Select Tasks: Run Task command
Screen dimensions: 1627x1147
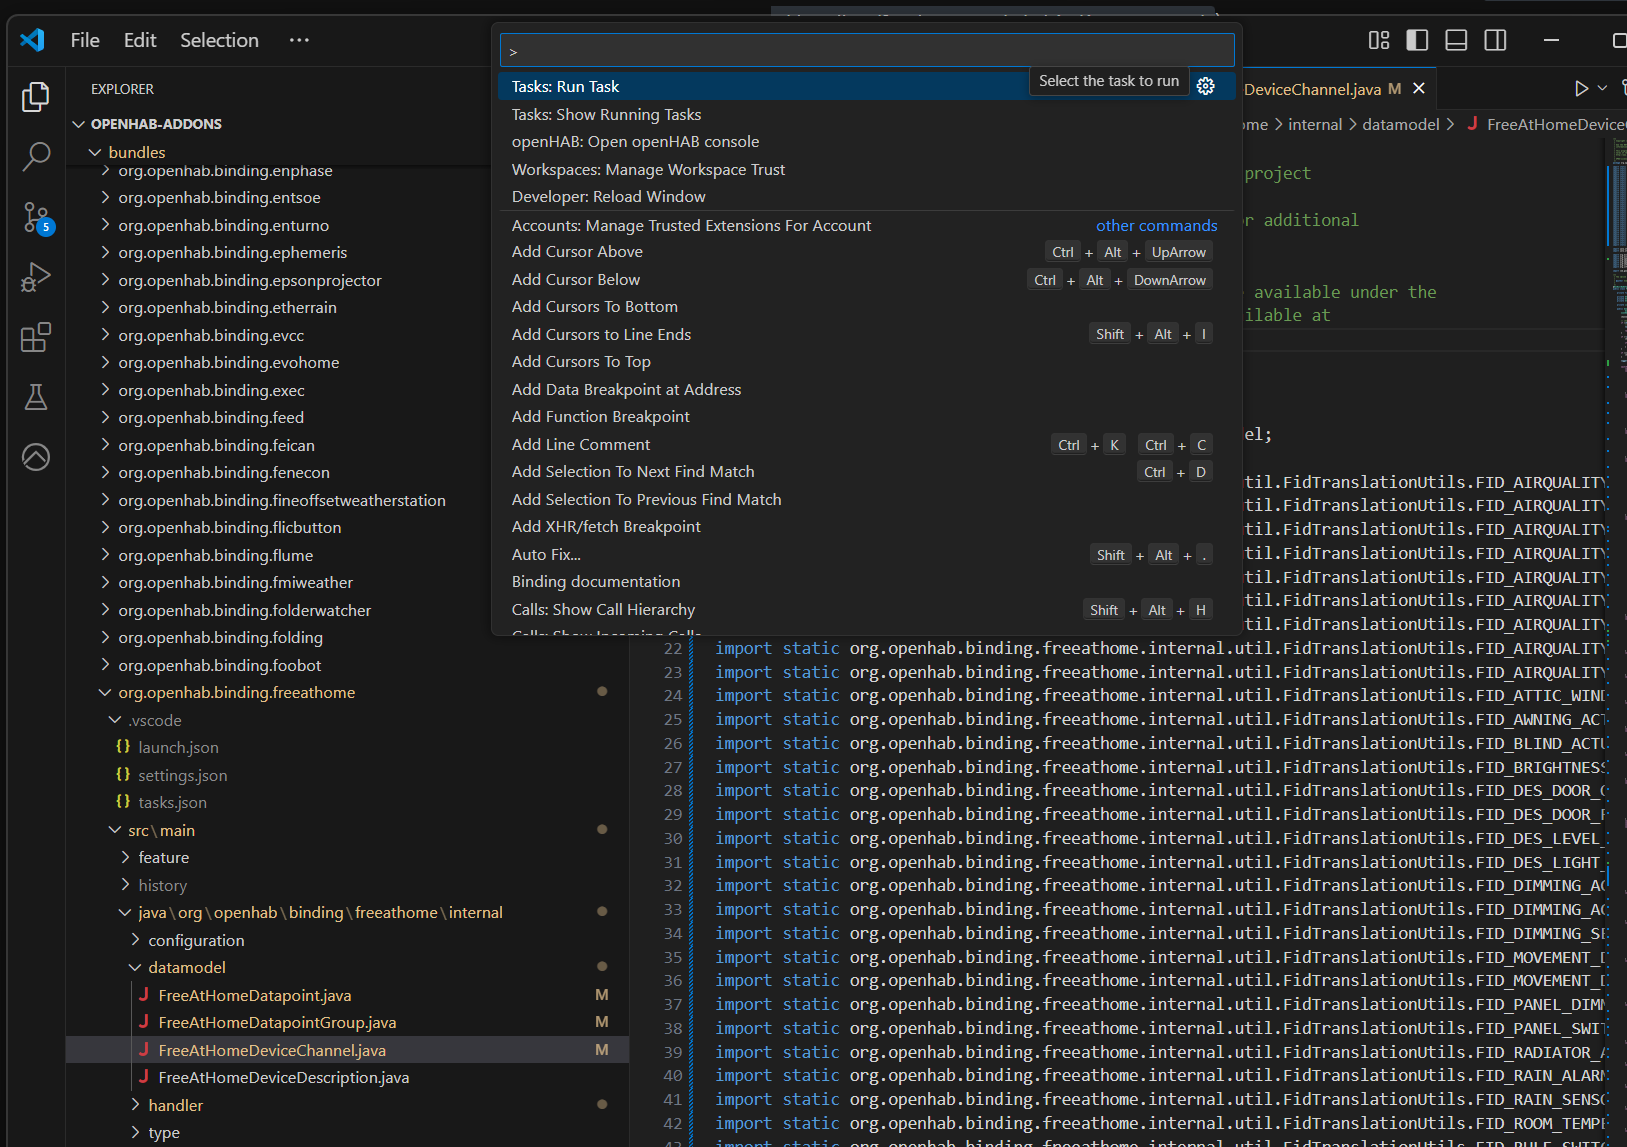tap(867, 86)
